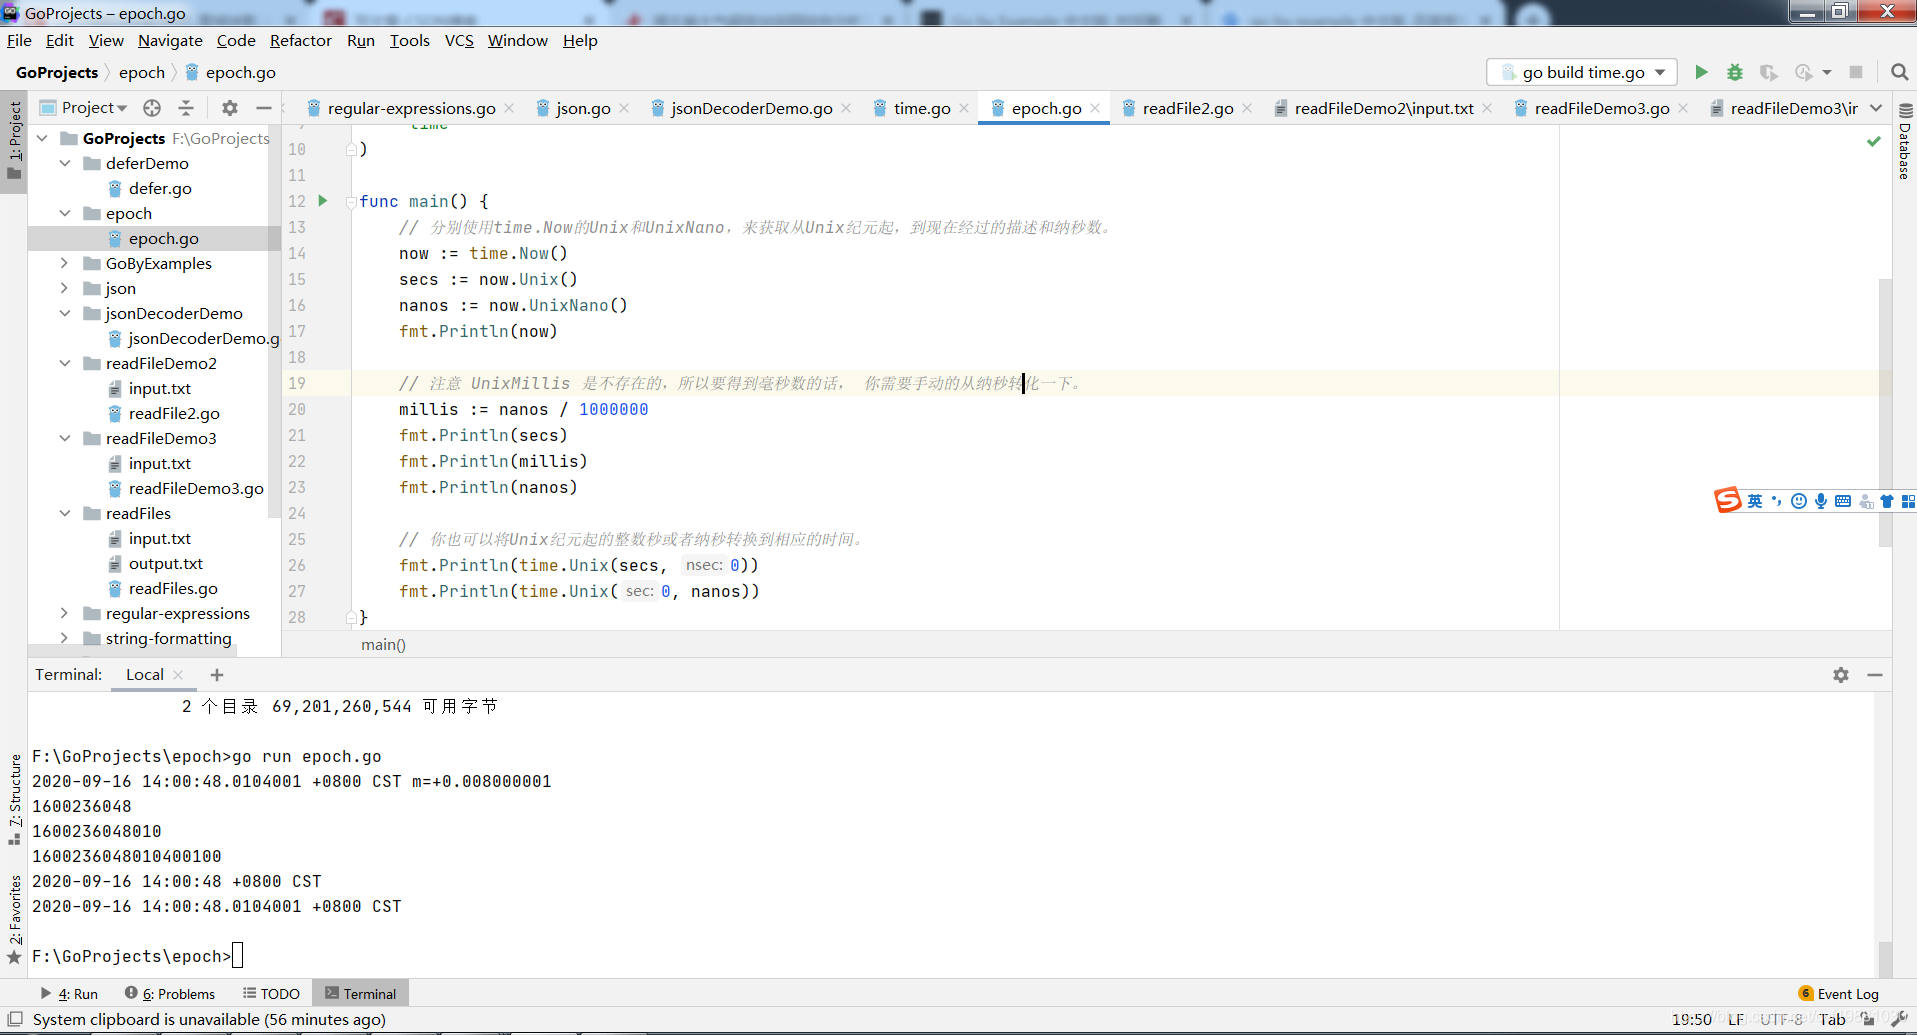
Task: Collapse the readFileDemo2 folder
Action: click(65, 363)
